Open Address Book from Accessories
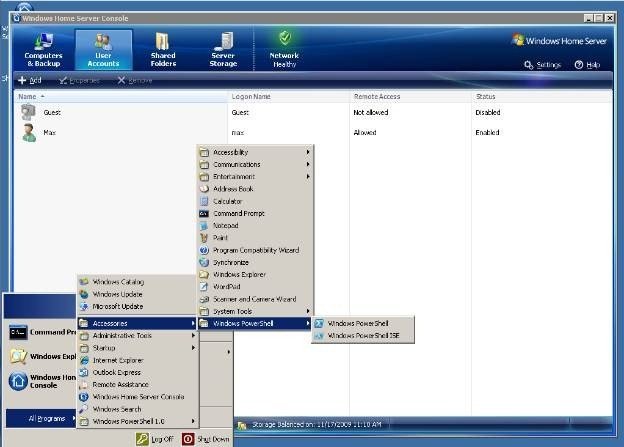Image resolution: width=624 pixels, height=447 pixels. click(x=255, y=189)
